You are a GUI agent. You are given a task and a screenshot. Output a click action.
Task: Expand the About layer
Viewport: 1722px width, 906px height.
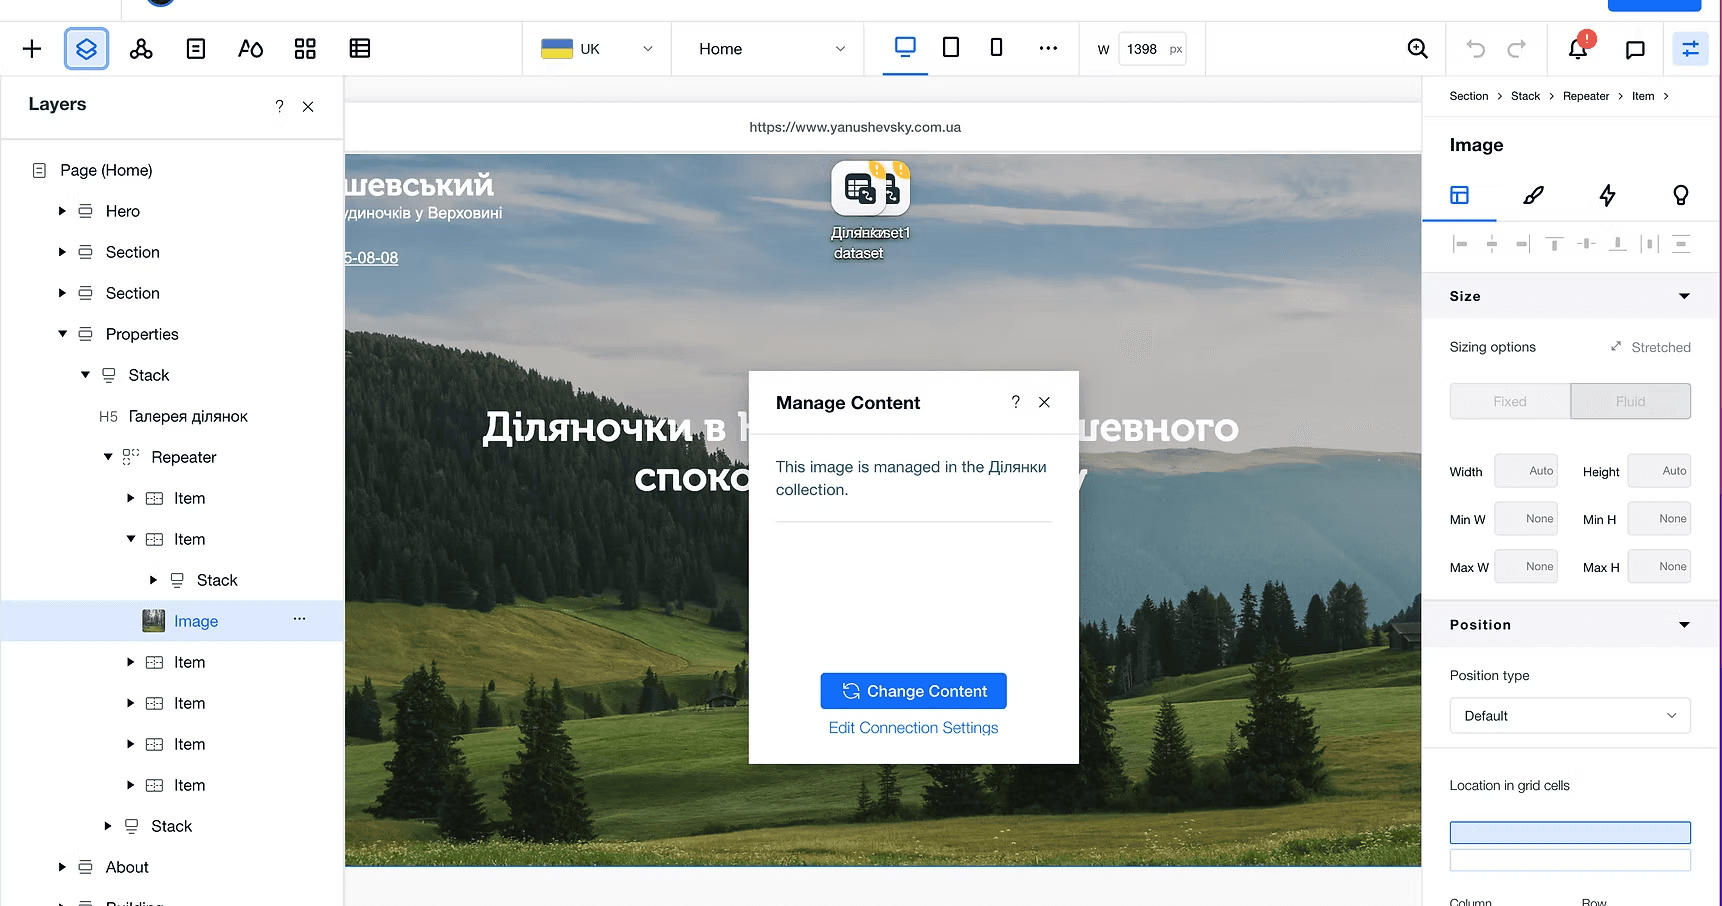coord(62,867)
